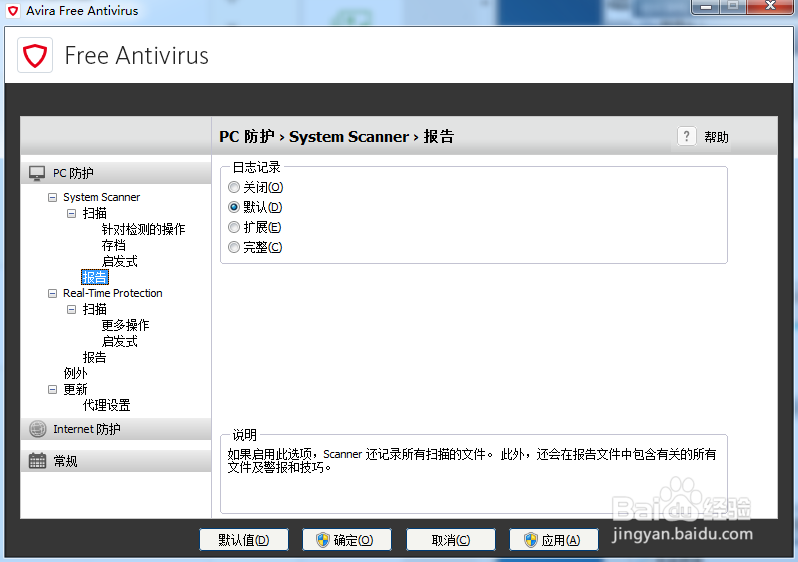Viewport: 798px width, 562px height.
Task: Collapse 扫描 under System Scanner
Action: coord(72,213)
